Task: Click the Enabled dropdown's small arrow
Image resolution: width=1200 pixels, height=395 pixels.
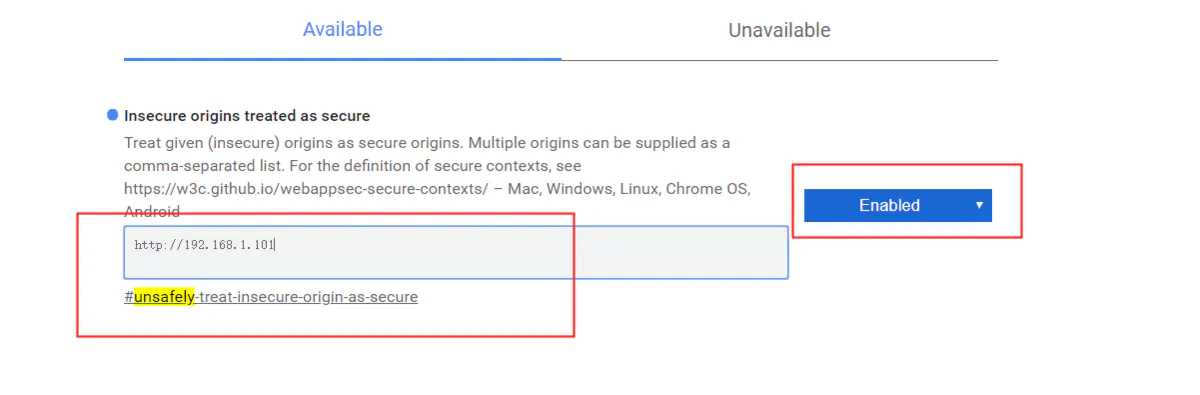Action: point(979,205)
